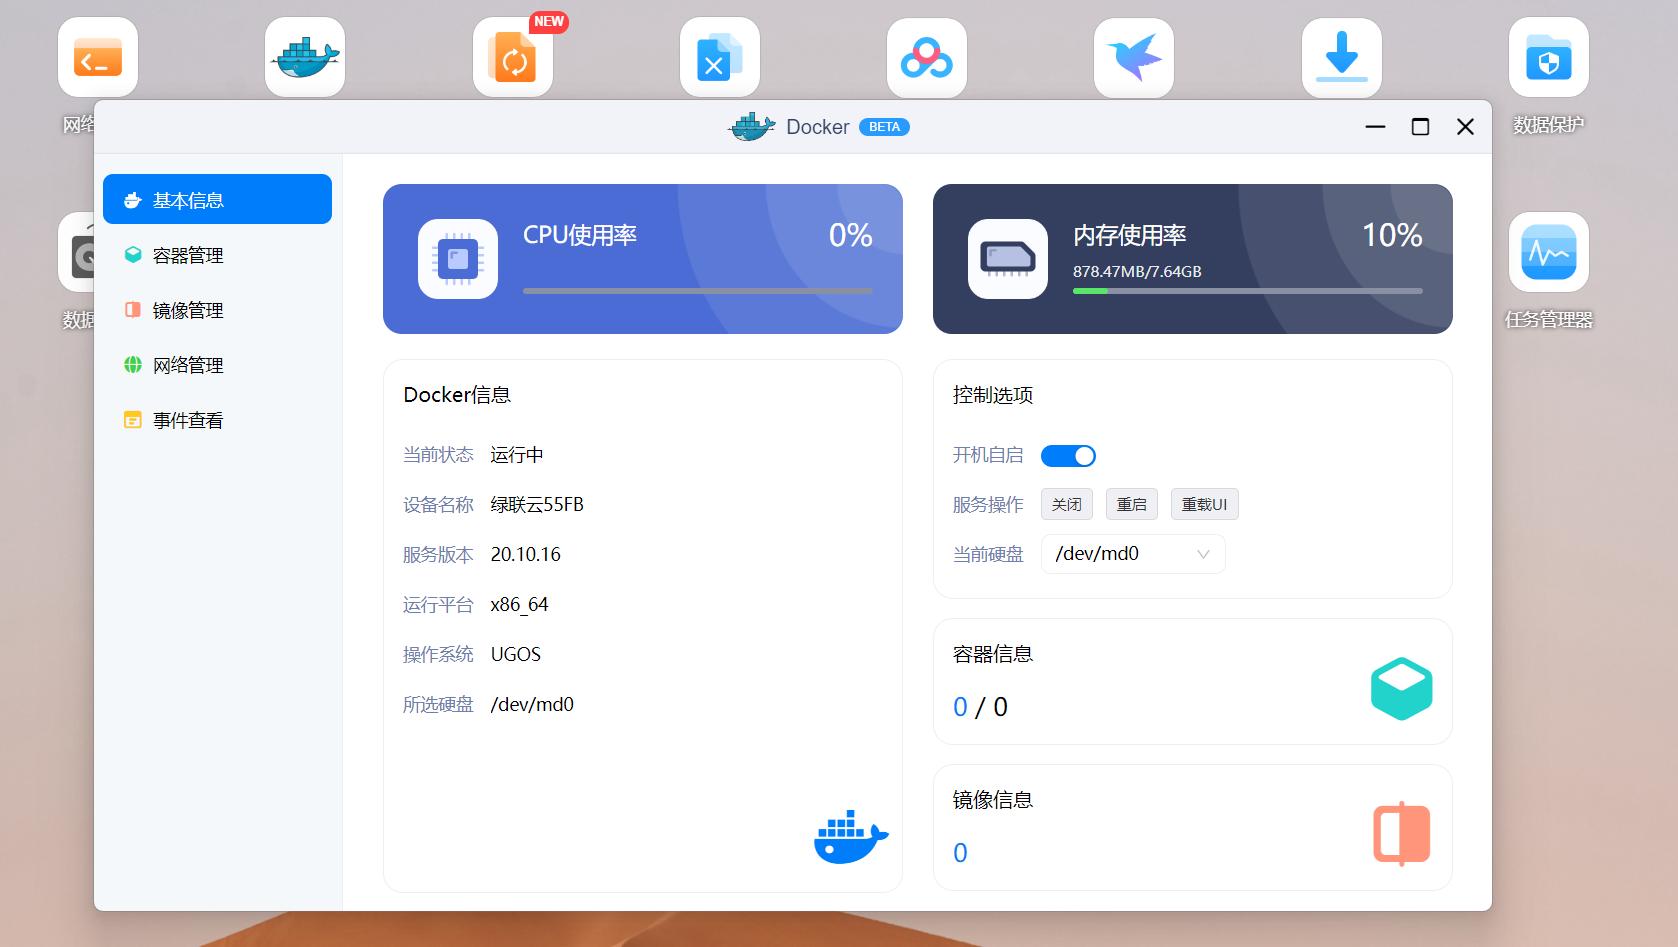Click the Docker whale logo in the title bar

click(x=752, y=126)
